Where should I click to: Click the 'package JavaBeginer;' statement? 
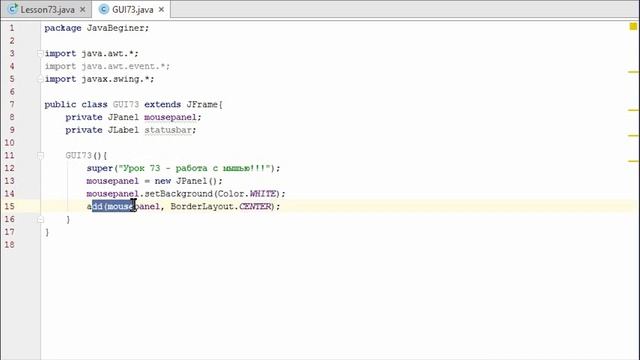tap(97, 28)
